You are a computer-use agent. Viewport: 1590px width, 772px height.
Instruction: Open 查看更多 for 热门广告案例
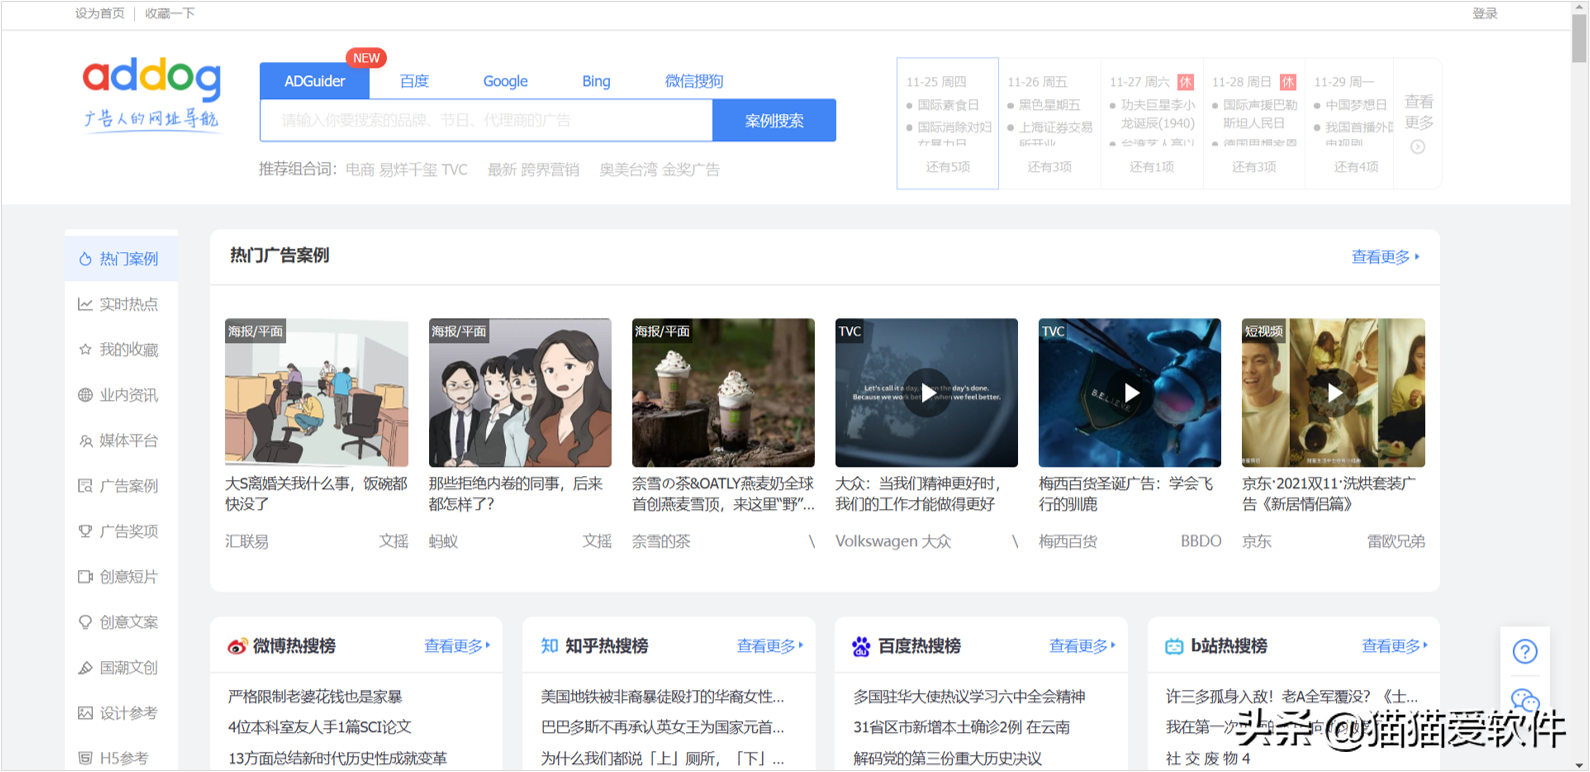coord(1385,257)
